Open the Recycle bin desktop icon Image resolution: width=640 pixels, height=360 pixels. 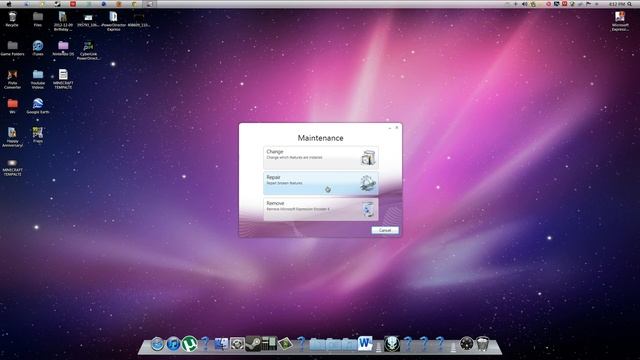pos(12,19)
